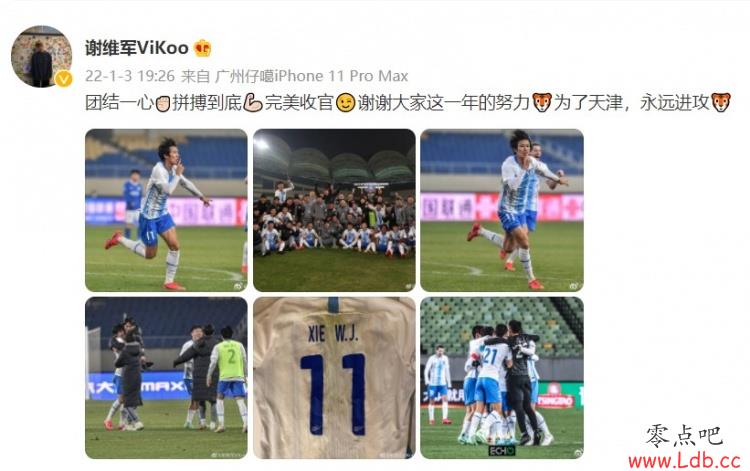
Task: Open the XIE W.J. 11 jersey photo
Action: click(334, 378)
